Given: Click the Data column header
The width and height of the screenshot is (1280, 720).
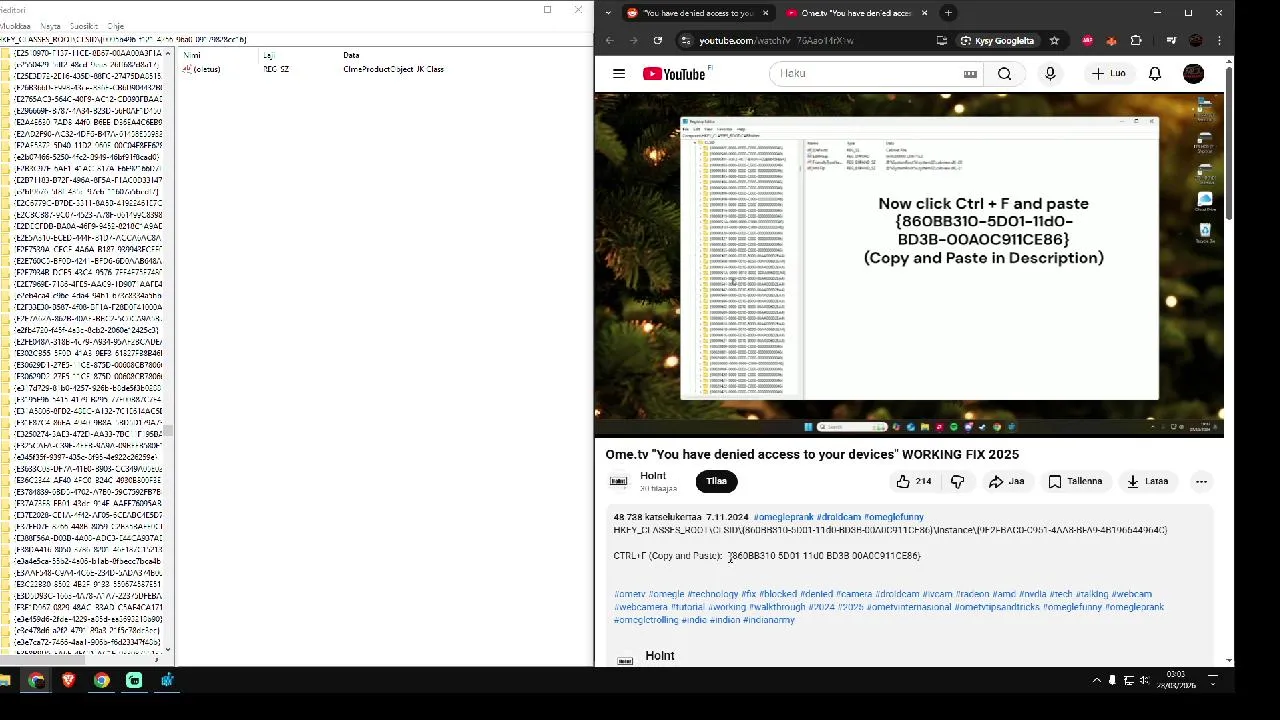Looking at the screenshot, I should click(351, 55).
